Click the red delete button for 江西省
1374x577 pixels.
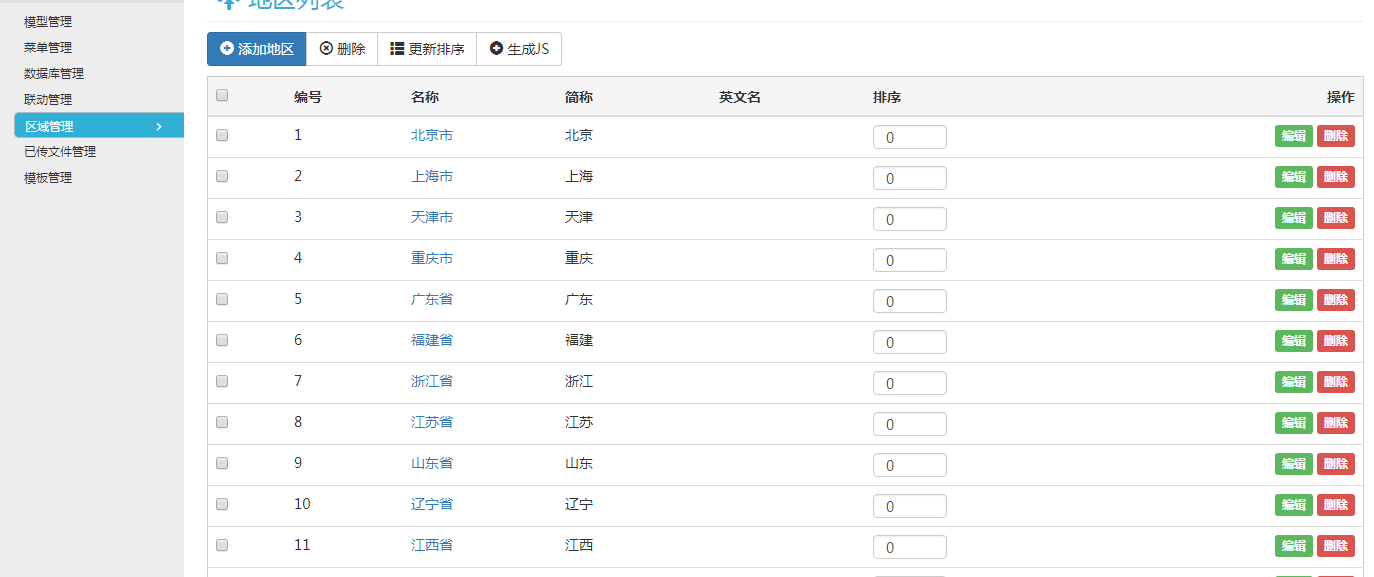[1335, 546]
